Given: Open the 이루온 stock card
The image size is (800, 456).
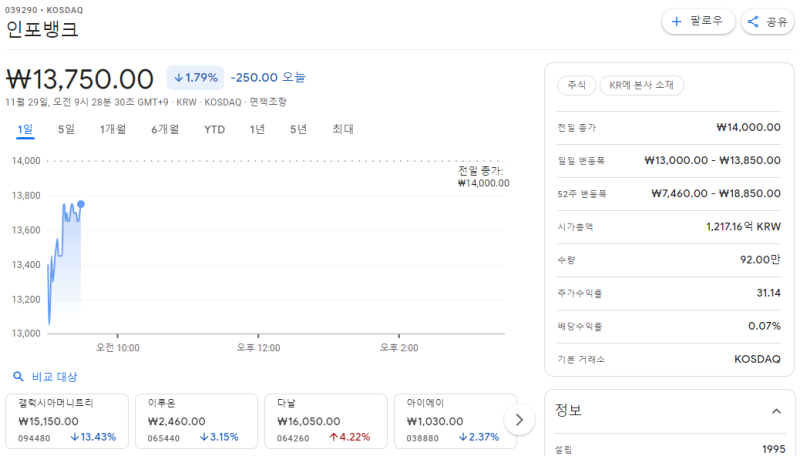Looking at the screenshot, I should [x=196, y=421].
